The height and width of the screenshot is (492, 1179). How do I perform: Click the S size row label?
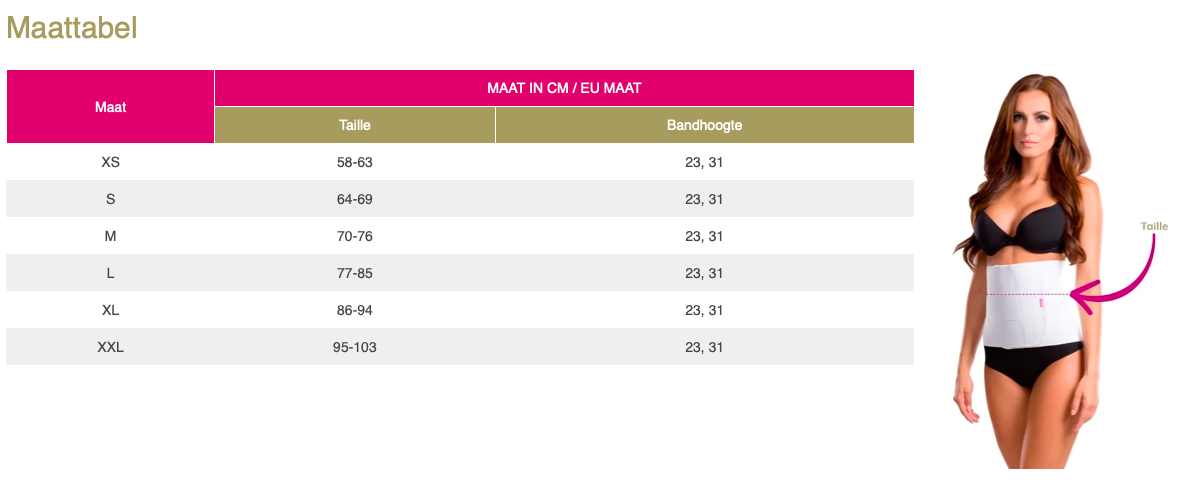point(110,199)
